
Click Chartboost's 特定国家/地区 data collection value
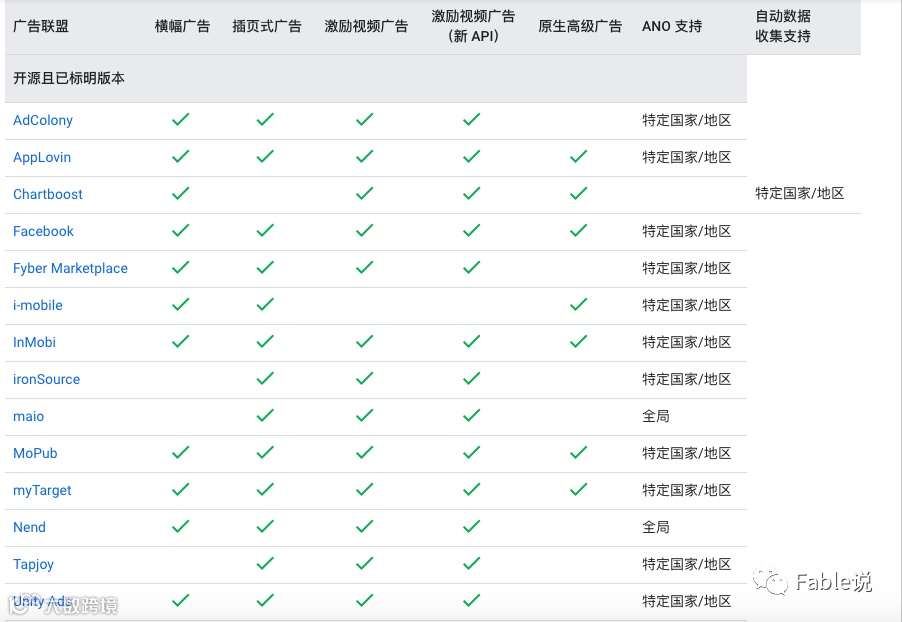click(x=800, y=193)
